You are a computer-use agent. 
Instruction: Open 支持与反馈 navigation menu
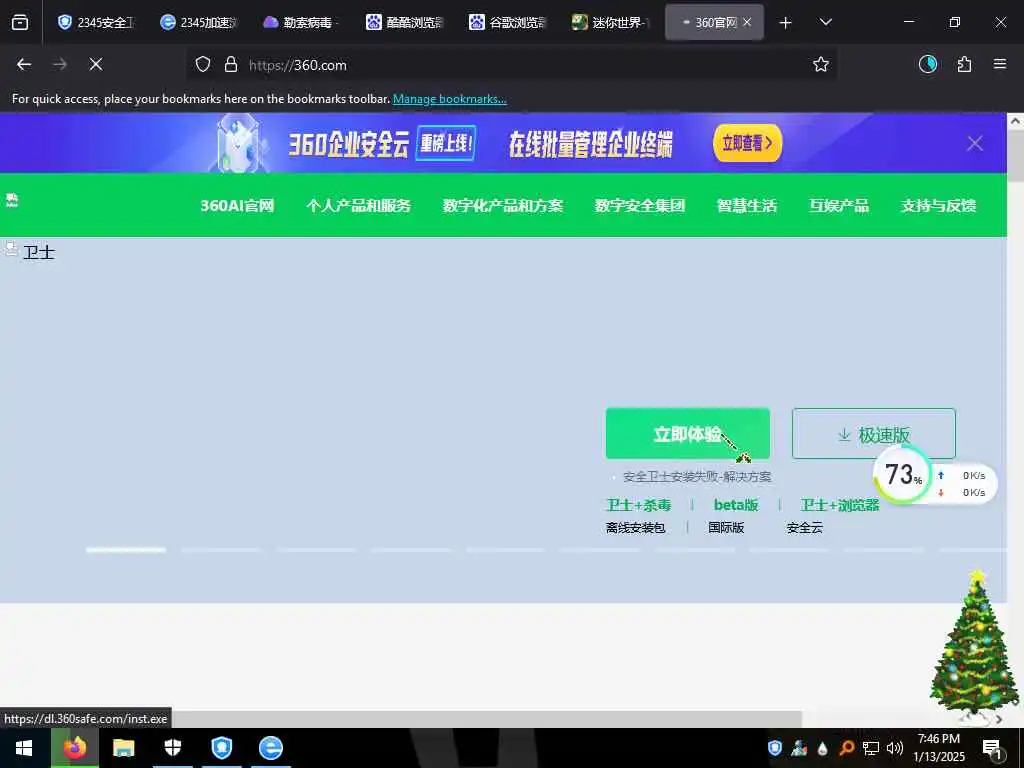pos(938,206)
